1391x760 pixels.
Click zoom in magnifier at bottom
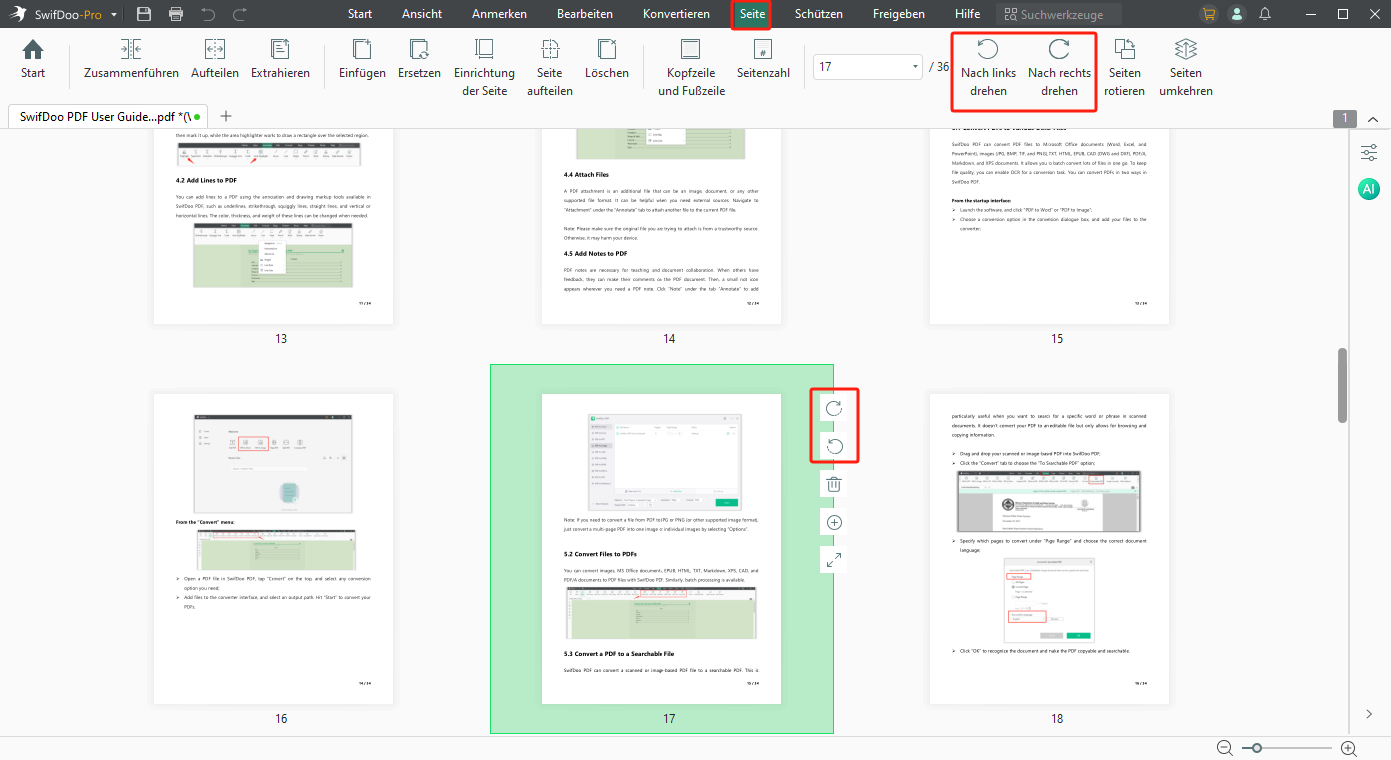click(x=1348, y=748)
